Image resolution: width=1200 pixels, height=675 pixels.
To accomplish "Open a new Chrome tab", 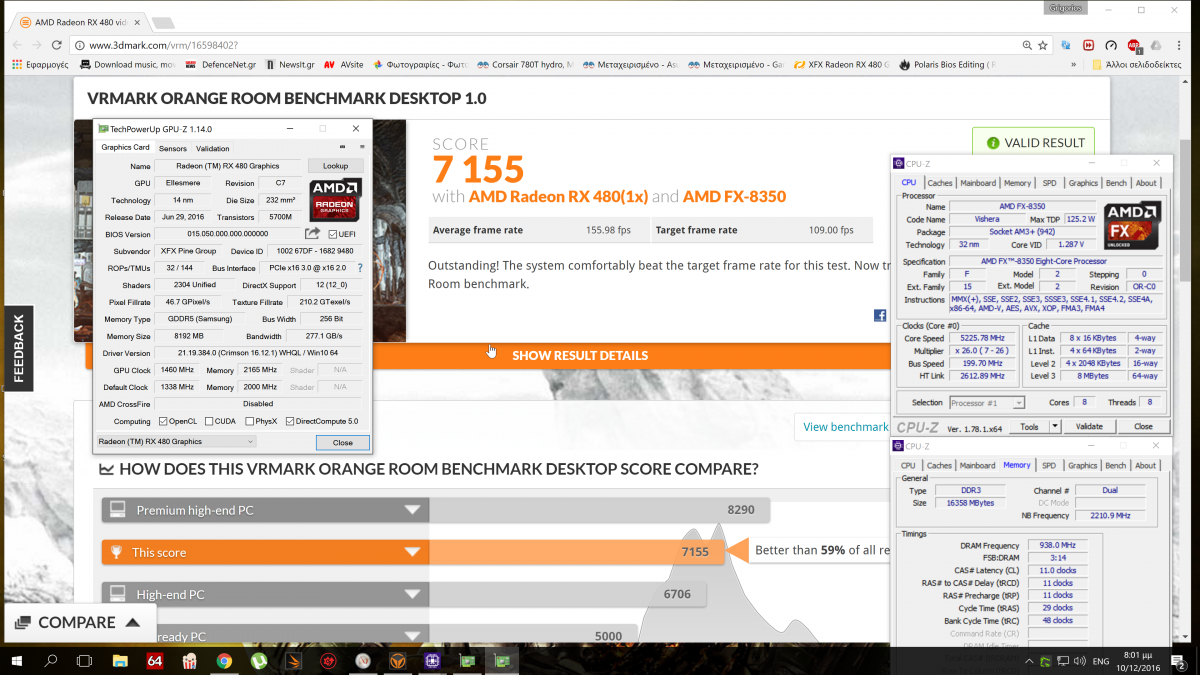I will point(161,22).
